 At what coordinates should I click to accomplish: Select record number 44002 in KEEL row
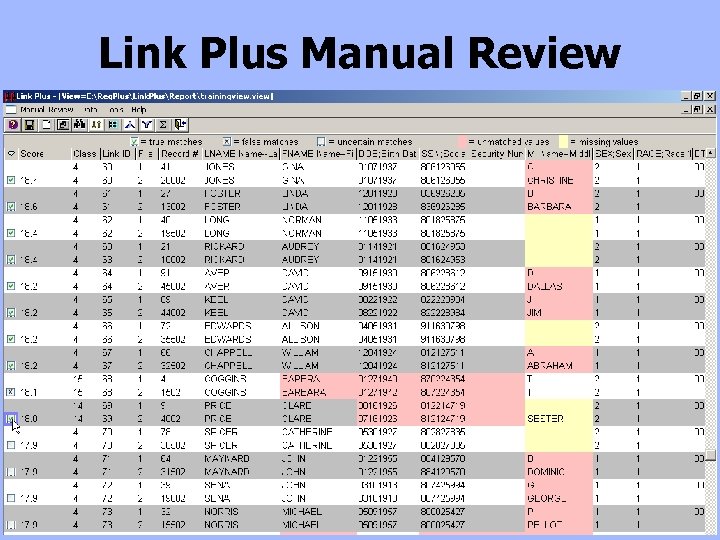(173, 313)
